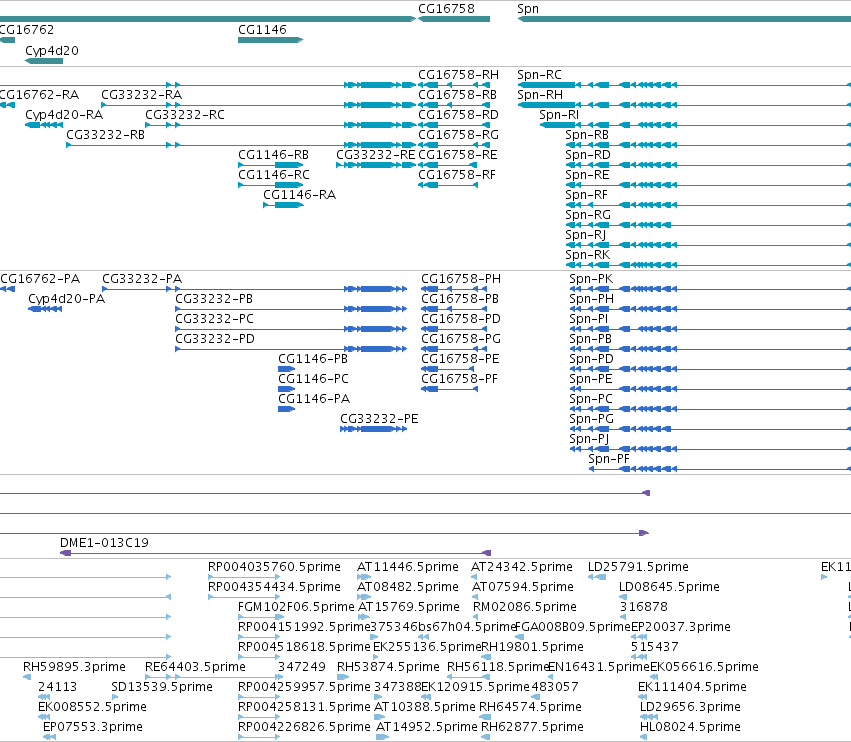Screen dimensions: 851x742
Task: Click transcript Spn-RG label
Action: pyautogui.click(x=588, y=214)
